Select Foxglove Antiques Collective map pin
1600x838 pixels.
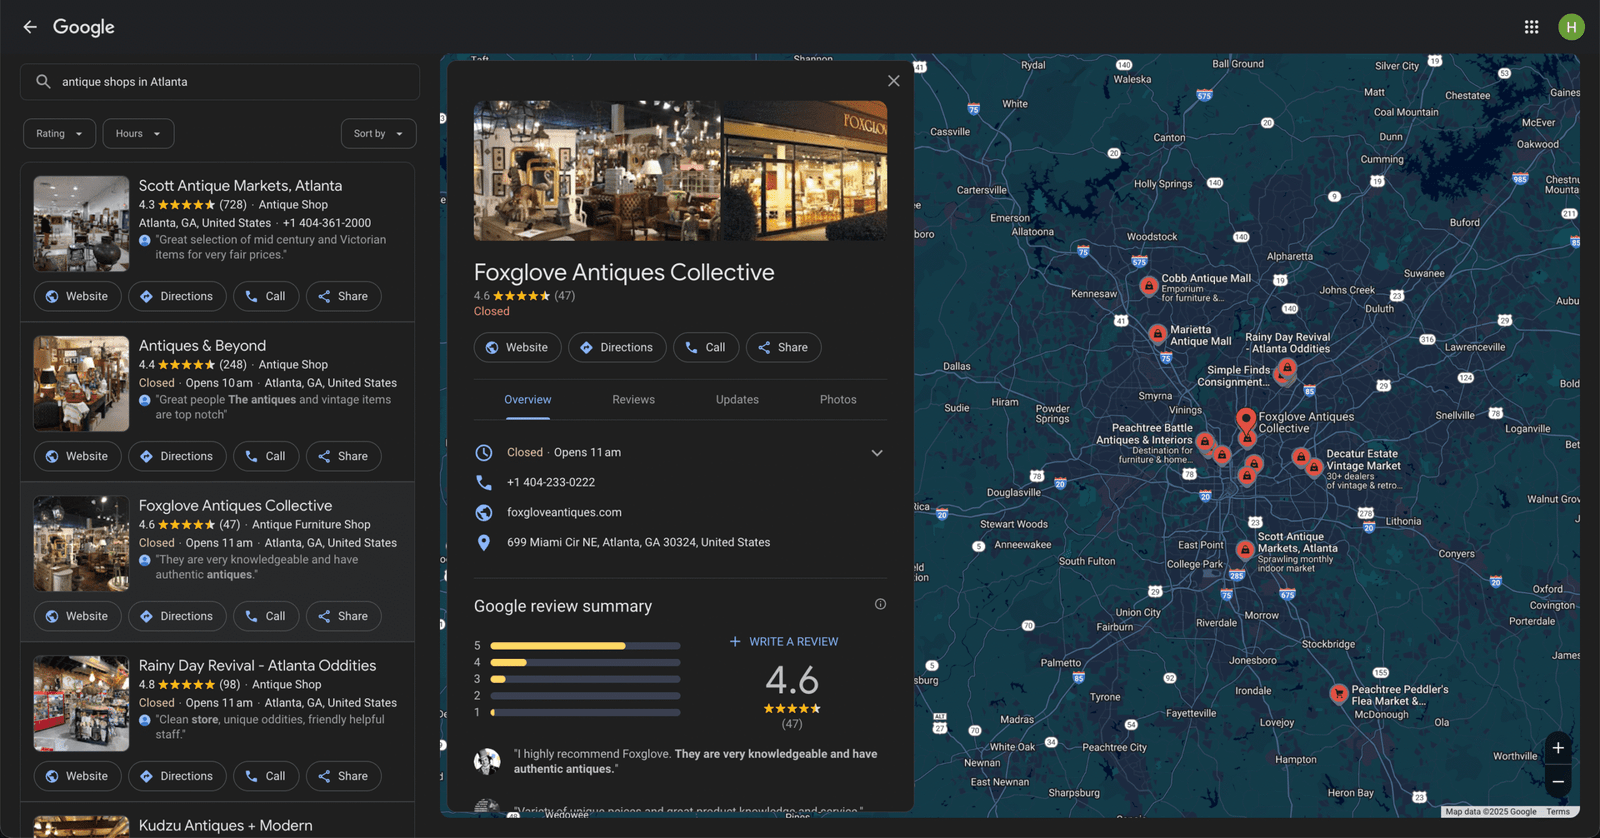coord(1246,419)
